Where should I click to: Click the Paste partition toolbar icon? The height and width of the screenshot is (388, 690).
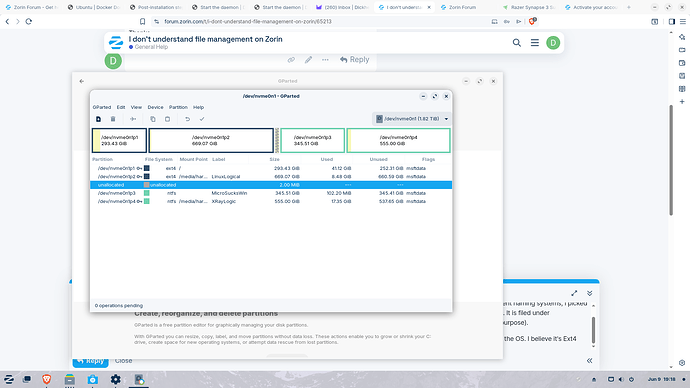(167, 119)
